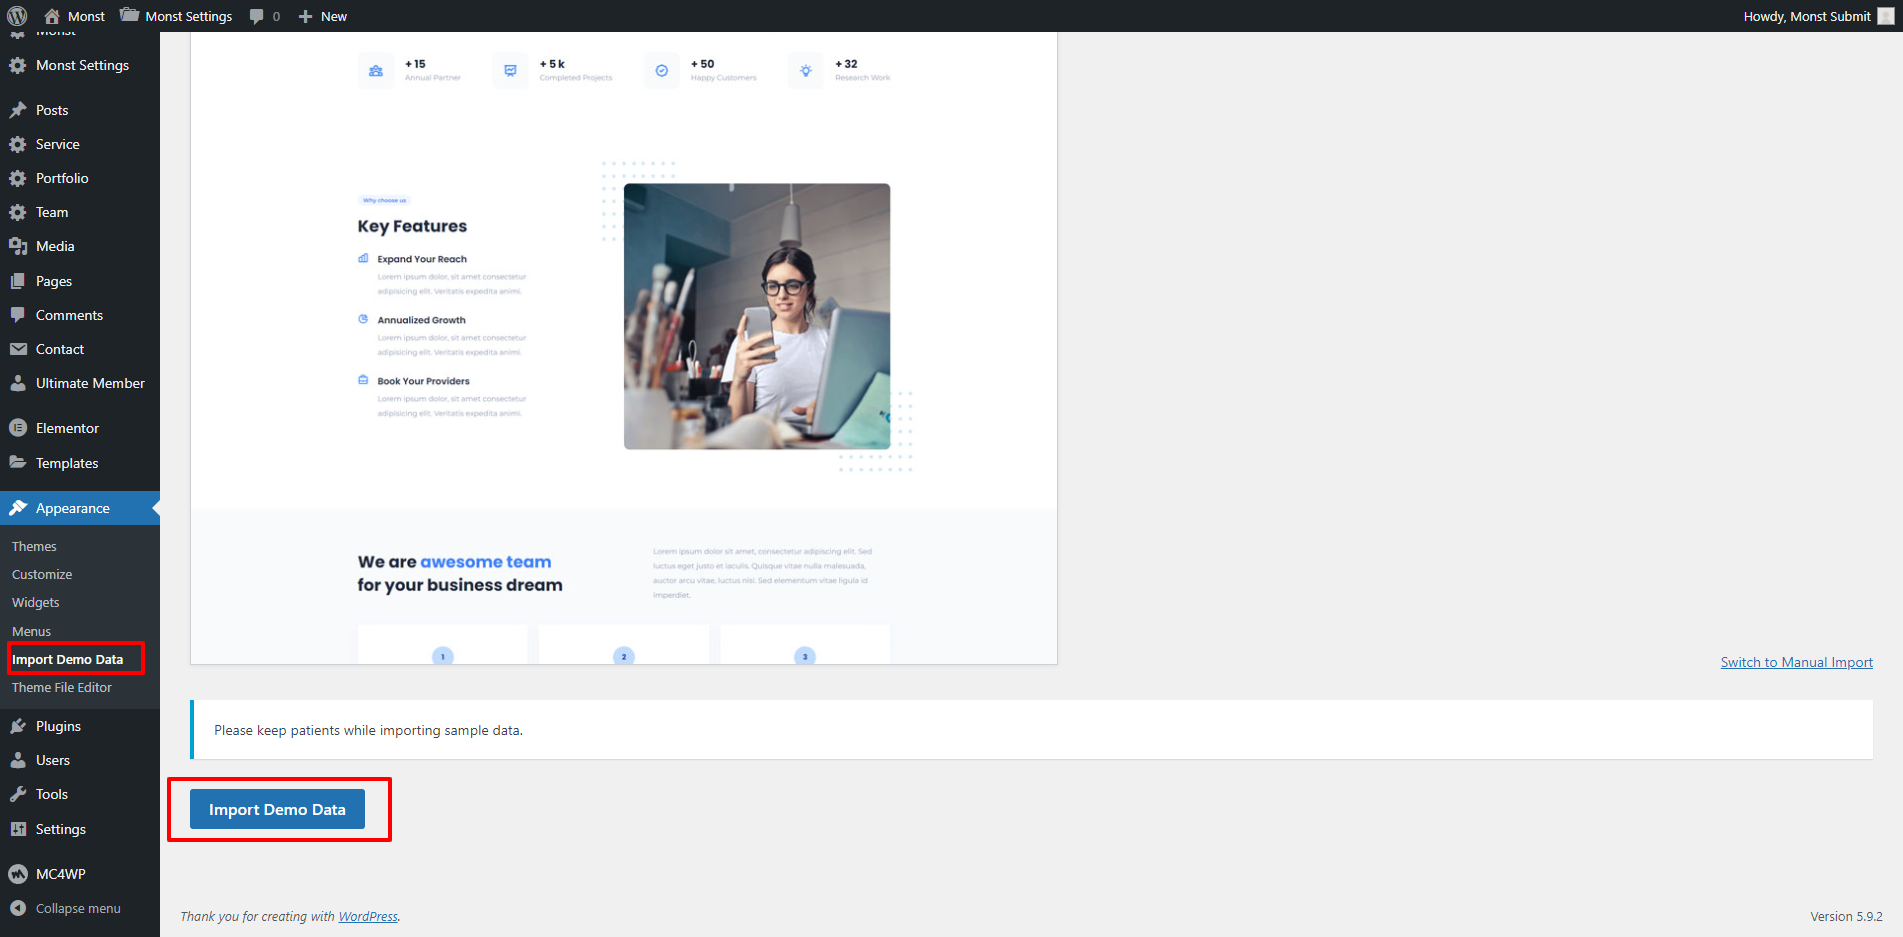Click the WordPress logo icon in admin bar

[x=17, y=16]
